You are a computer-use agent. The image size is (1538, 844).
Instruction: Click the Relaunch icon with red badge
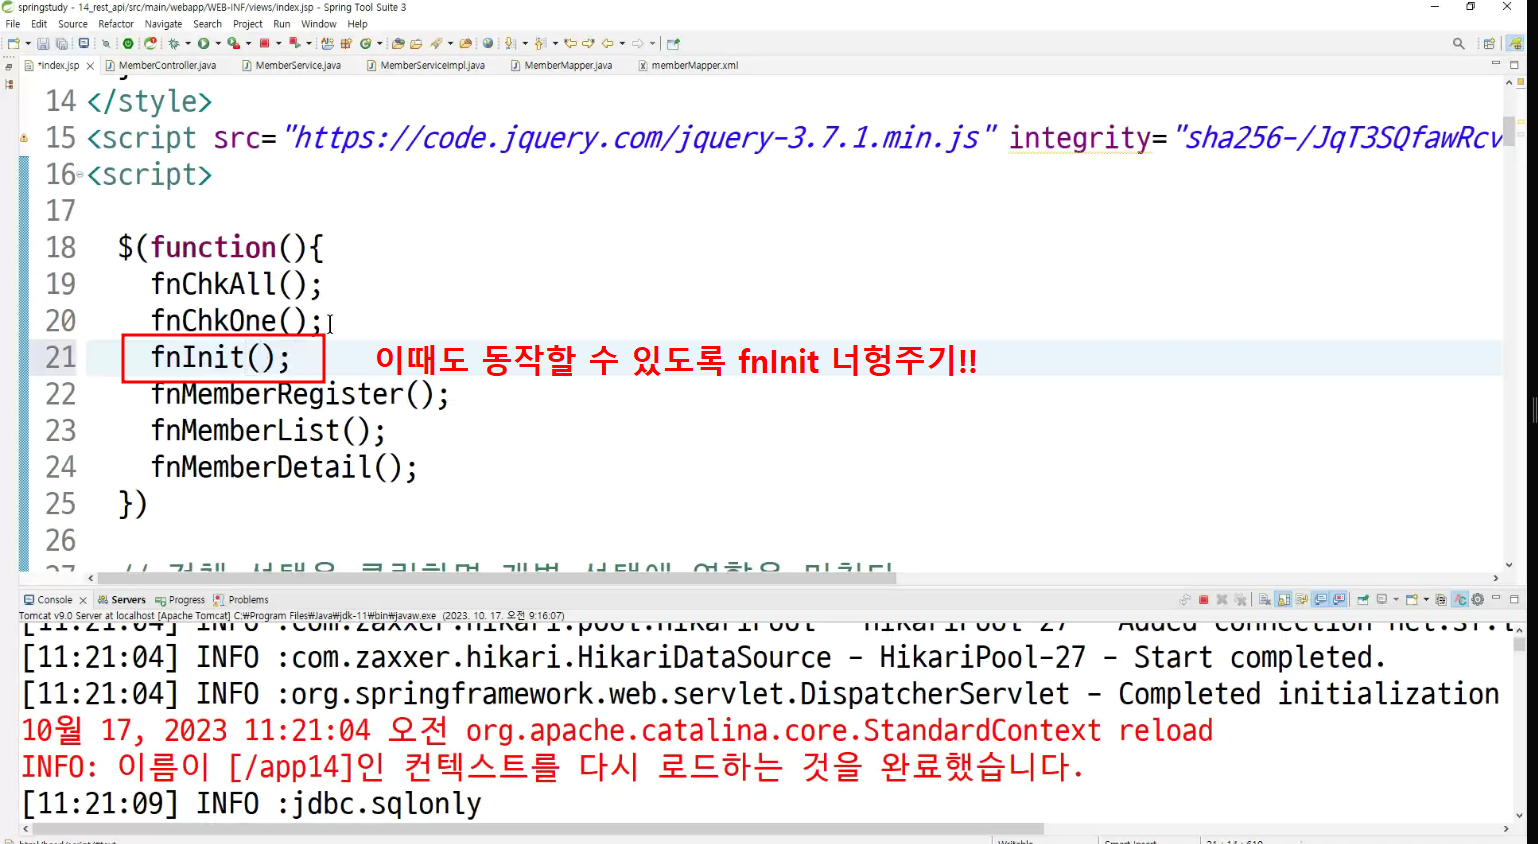150,44
